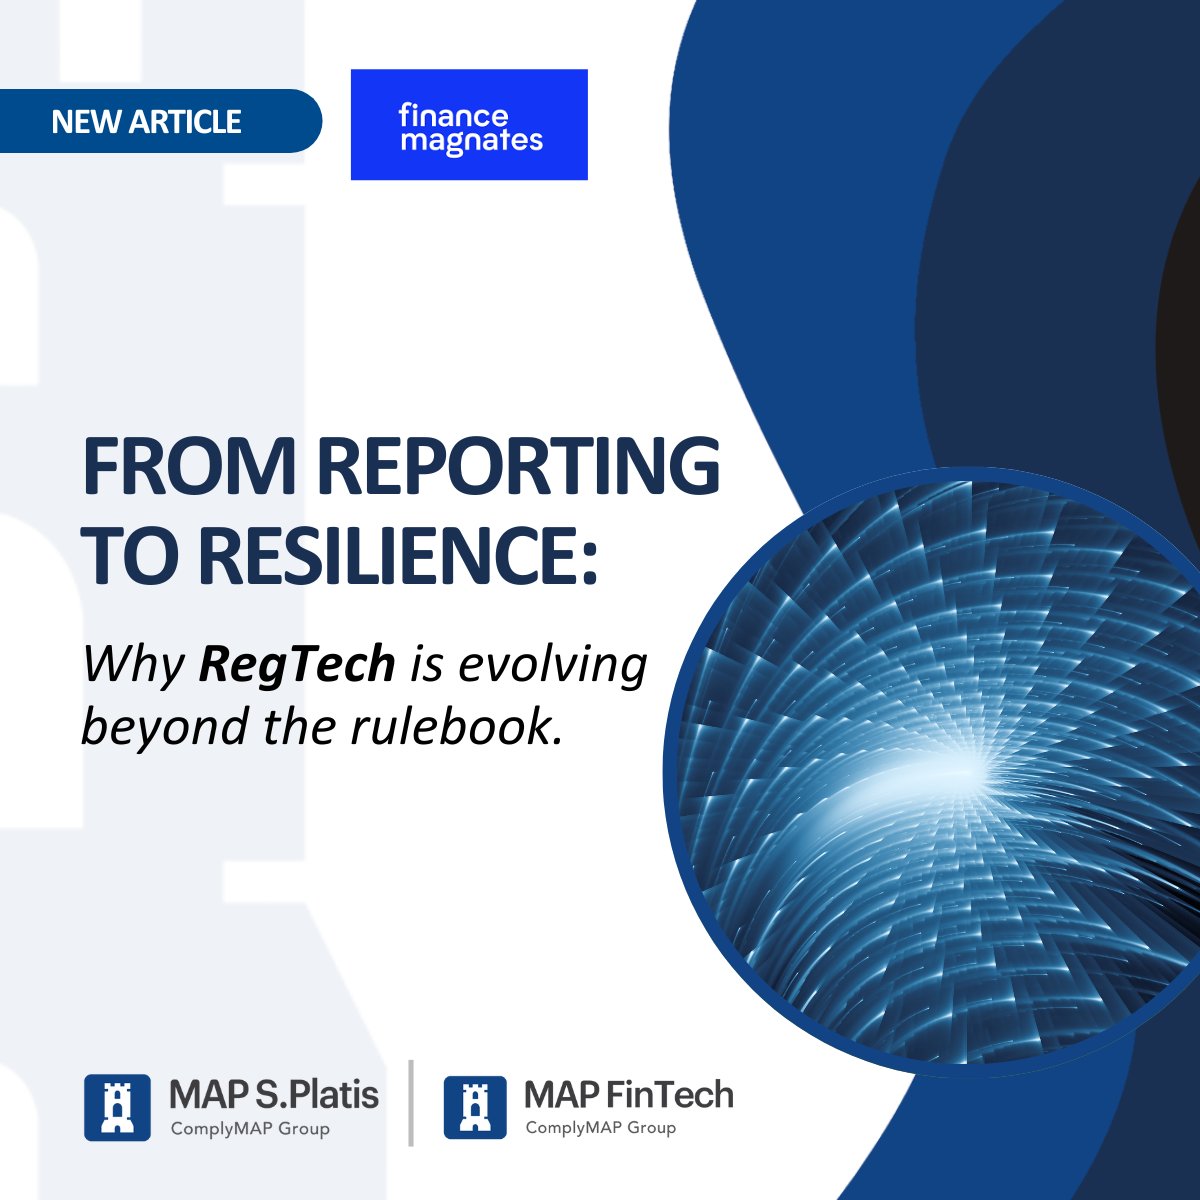1200x1200 pixels.
Task: Expand the FROM REPORTING TO RESILIENCE headline
Action: pos(400,510)
